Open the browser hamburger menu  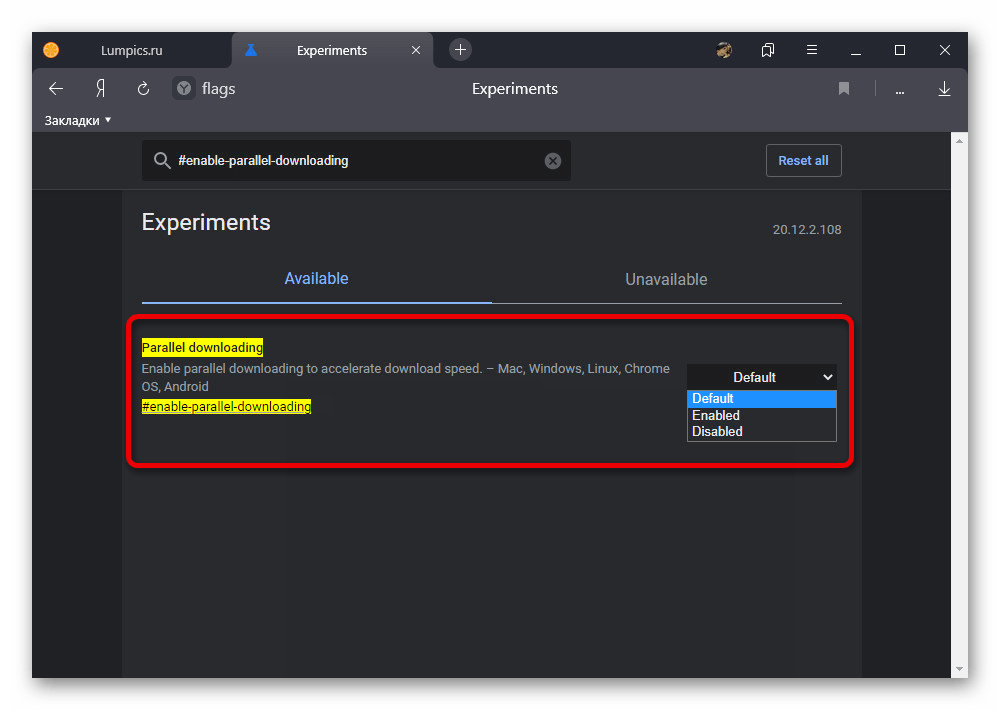[811, 50]
